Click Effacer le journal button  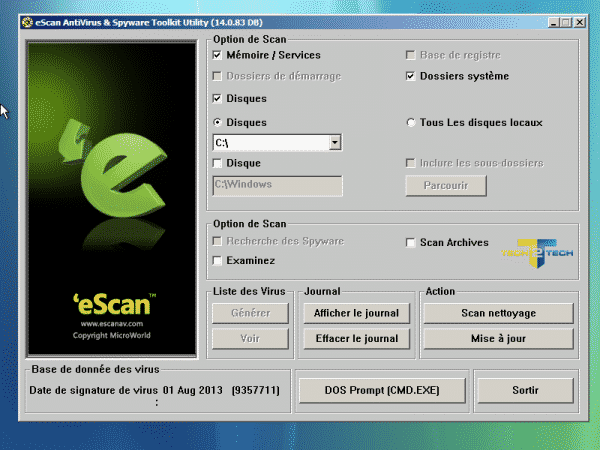point(357,339)
